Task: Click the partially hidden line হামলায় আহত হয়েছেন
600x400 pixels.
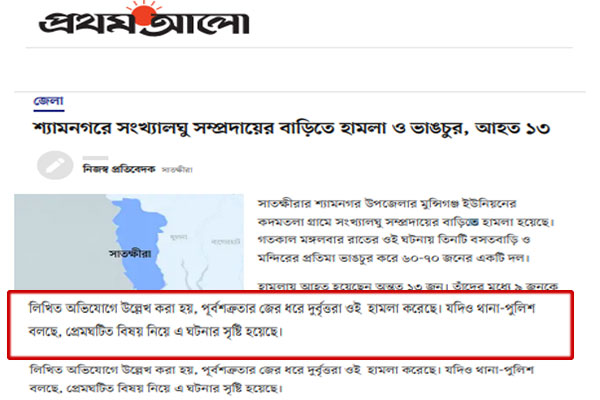Action: pos(408,286)
